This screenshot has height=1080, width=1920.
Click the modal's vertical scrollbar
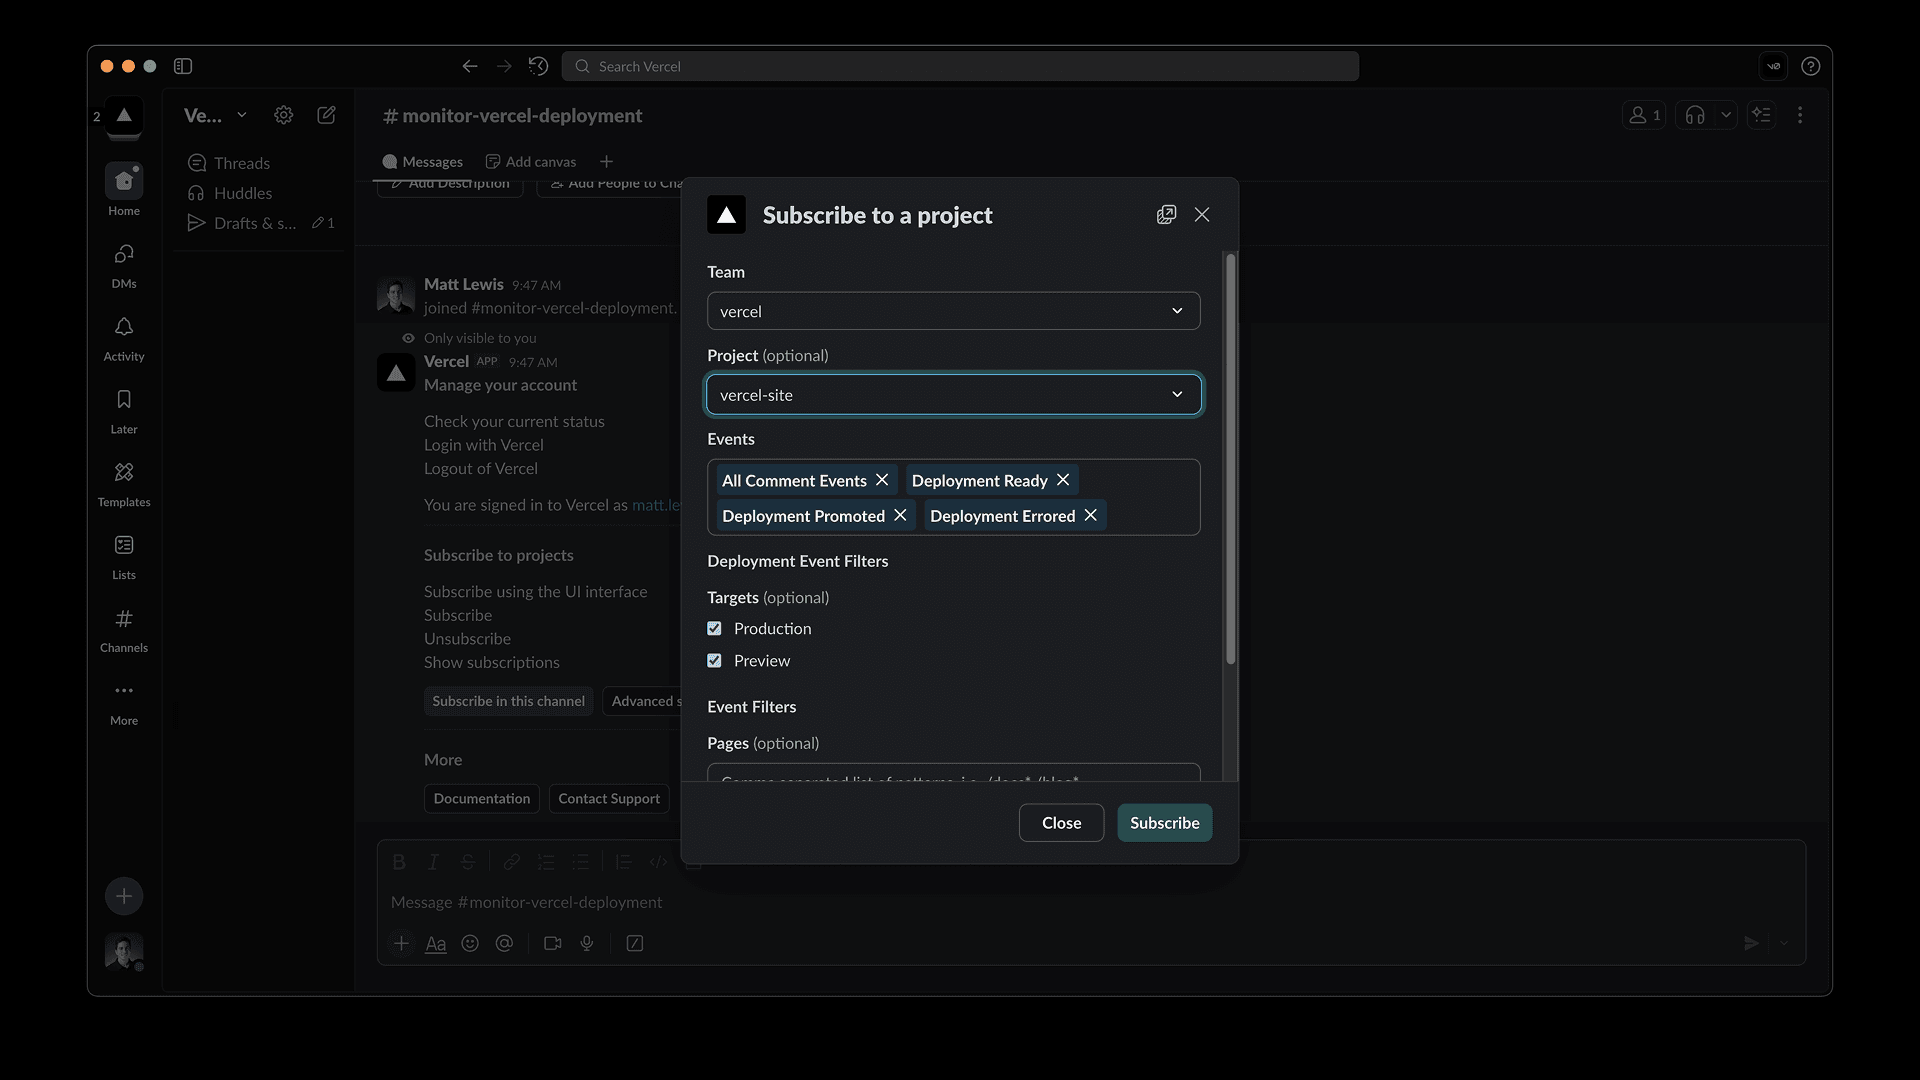point(1231,460)
